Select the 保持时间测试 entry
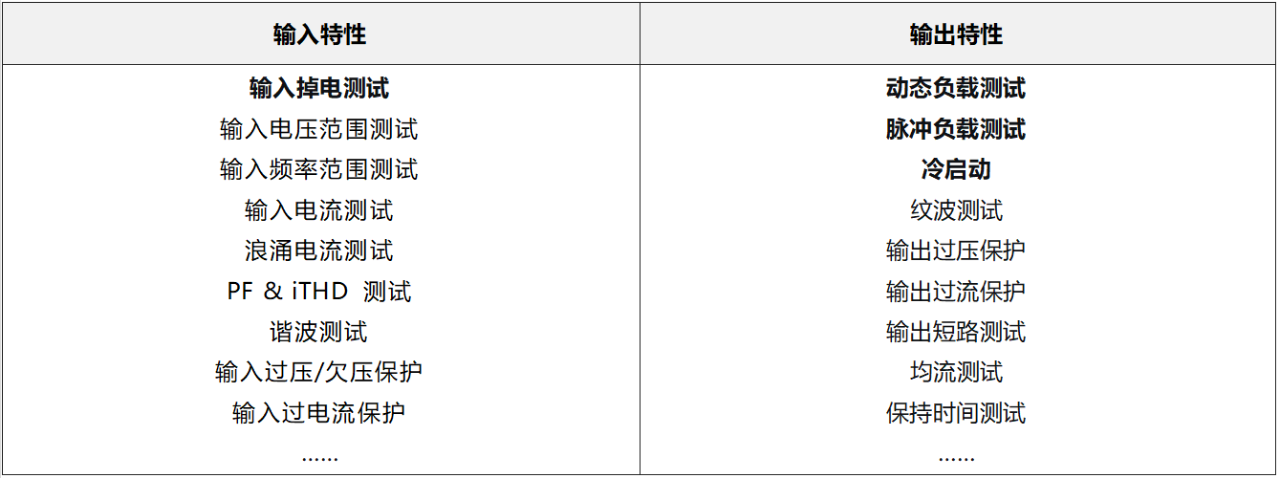Image resolution: width=1278 pixels, height=478 pixels. 956,413
